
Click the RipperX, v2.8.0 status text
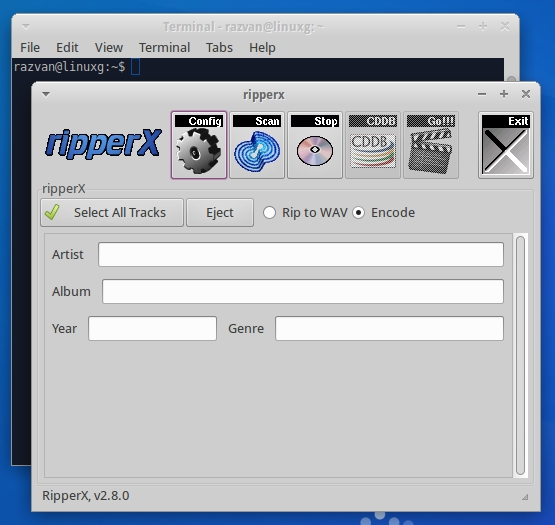pos(86,496)
